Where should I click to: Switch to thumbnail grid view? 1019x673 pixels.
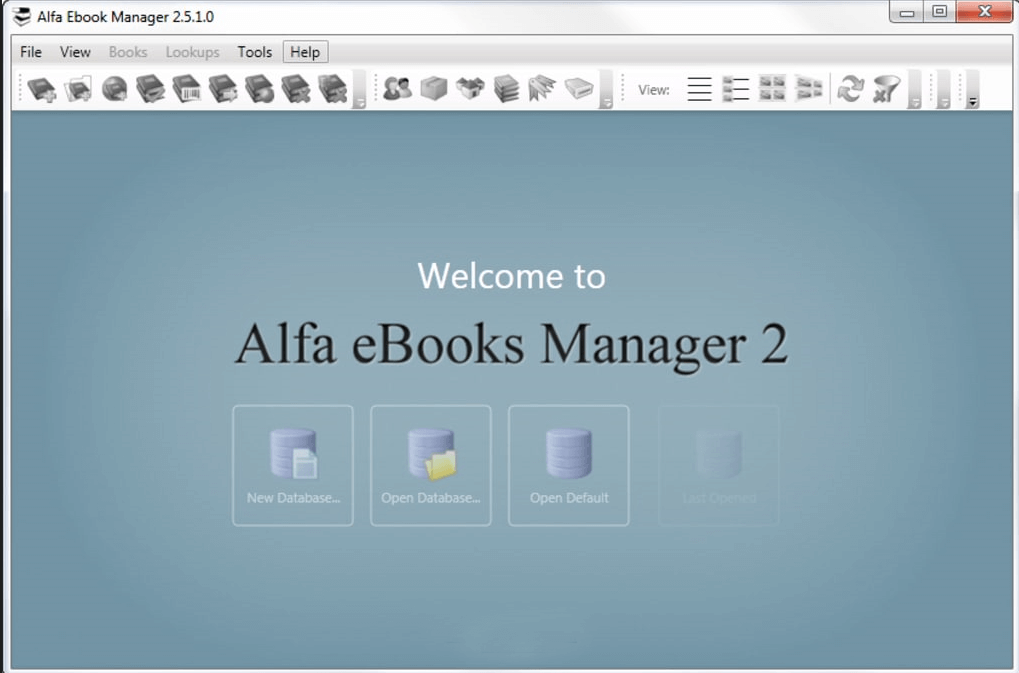click(x=772, y=89)
